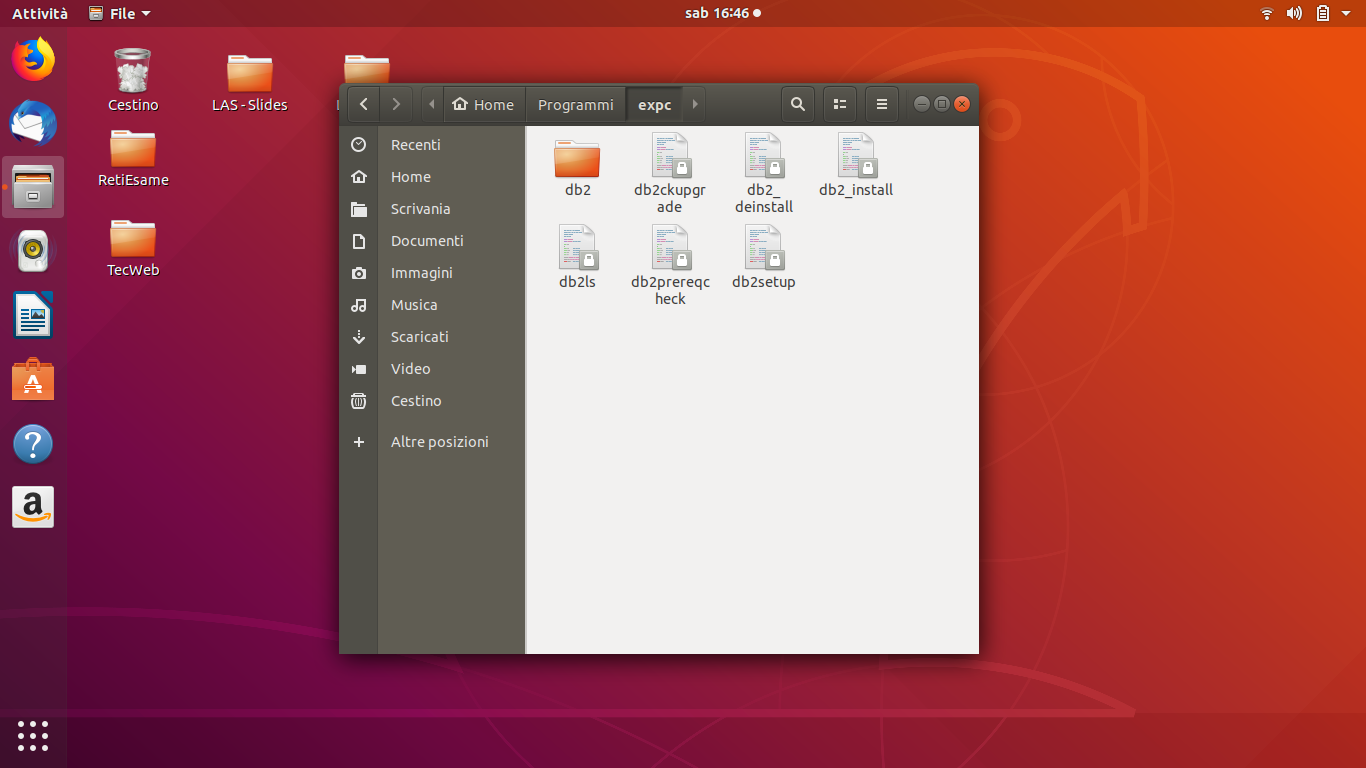Launch Firefox from the dock
1366x768 pixels.
tap(33, 59)
